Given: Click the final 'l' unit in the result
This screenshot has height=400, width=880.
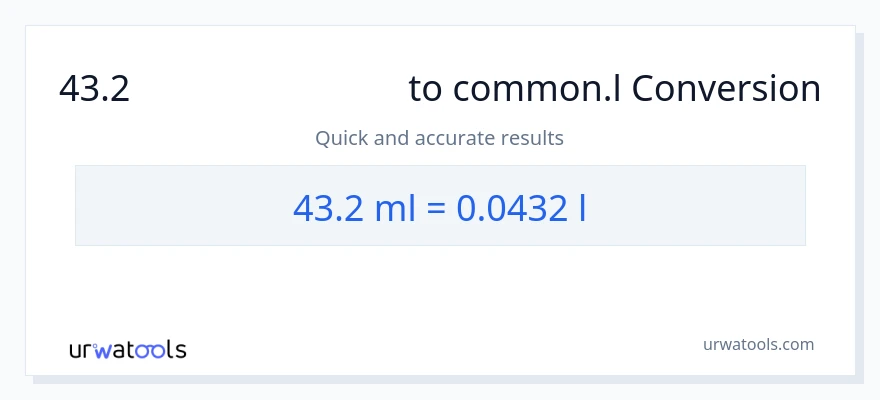Looking at the screenshot, I should click(x=582, y=207).
